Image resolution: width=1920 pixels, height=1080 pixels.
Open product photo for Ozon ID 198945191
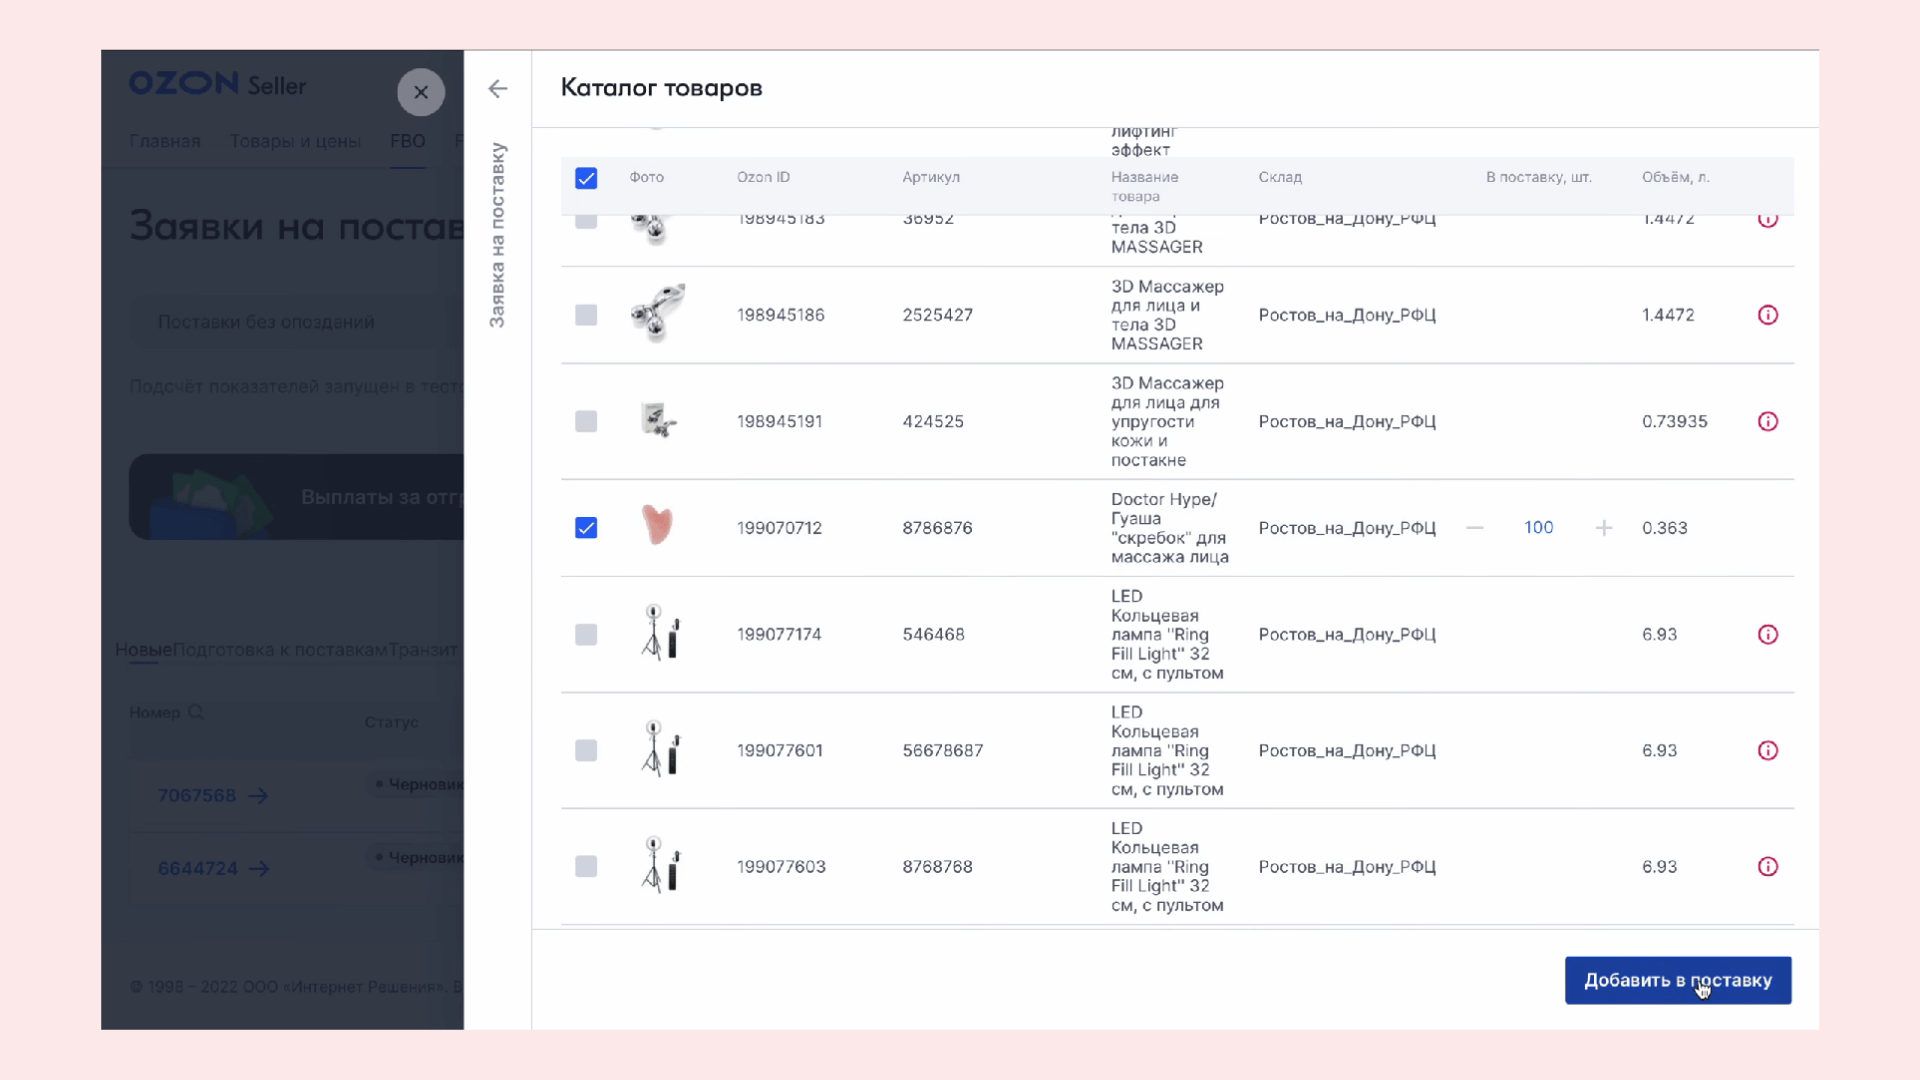pos(658,420)
